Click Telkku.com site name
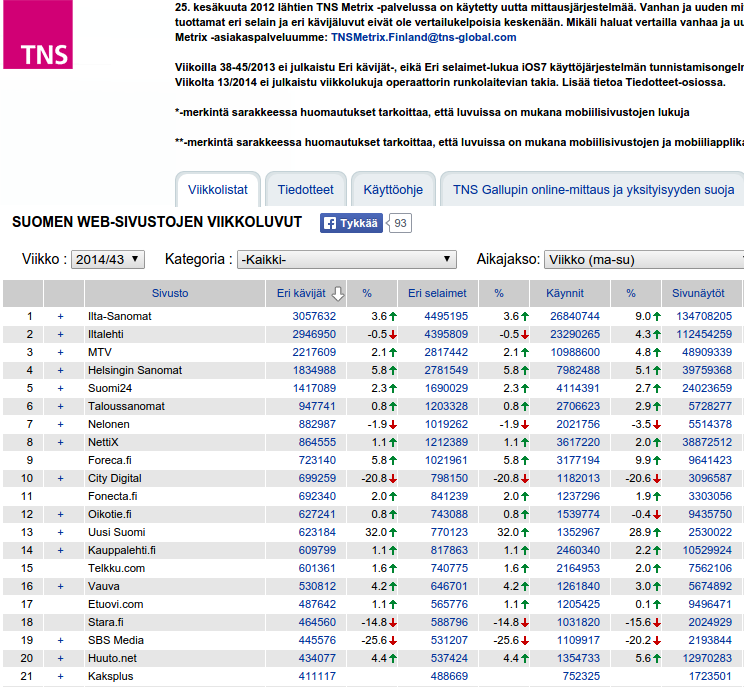 click(x=116, y=569)
